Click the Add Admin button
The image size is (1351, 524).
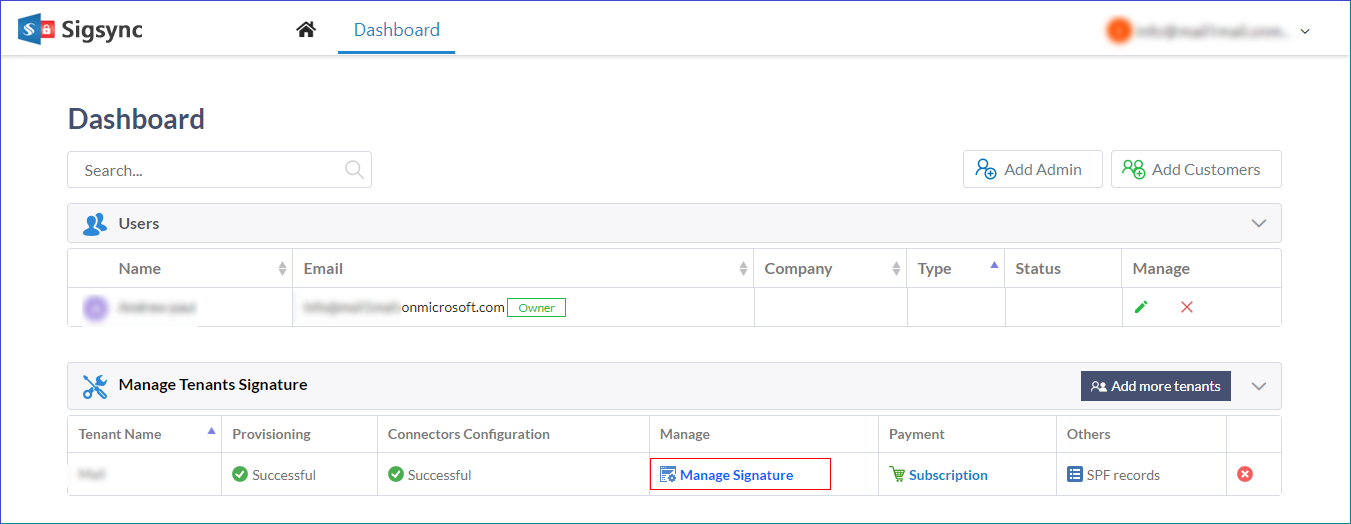click(x=1032, y=169)
